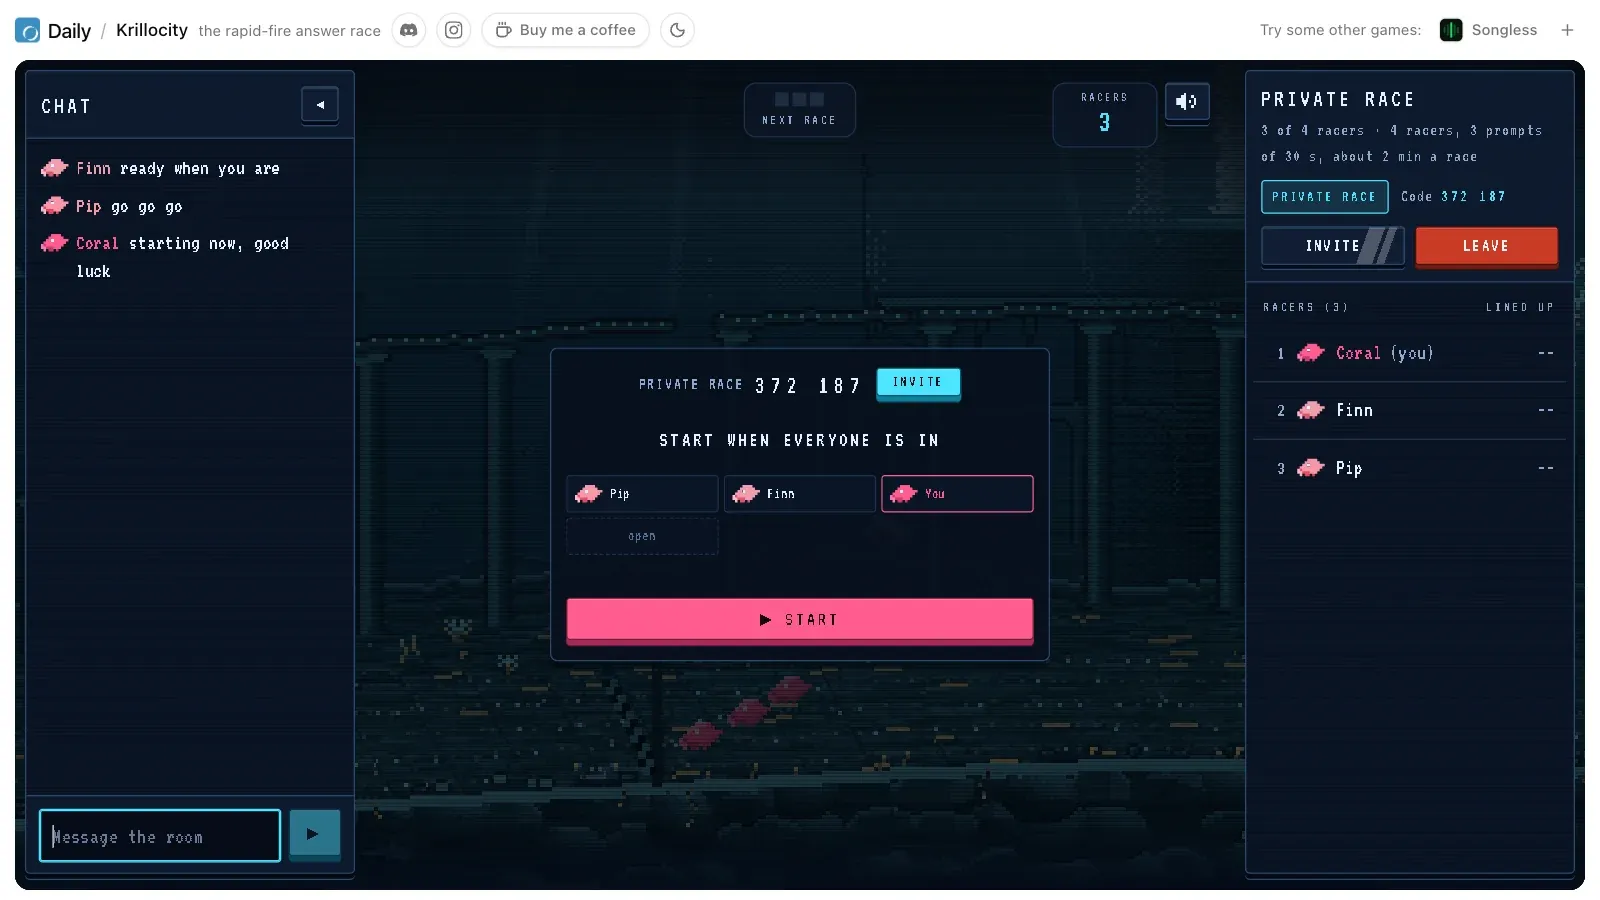Screen dimensions: 1600x900
Task: Click the cyan INVITE button in lobby
Action: click(x=918, y=382)
